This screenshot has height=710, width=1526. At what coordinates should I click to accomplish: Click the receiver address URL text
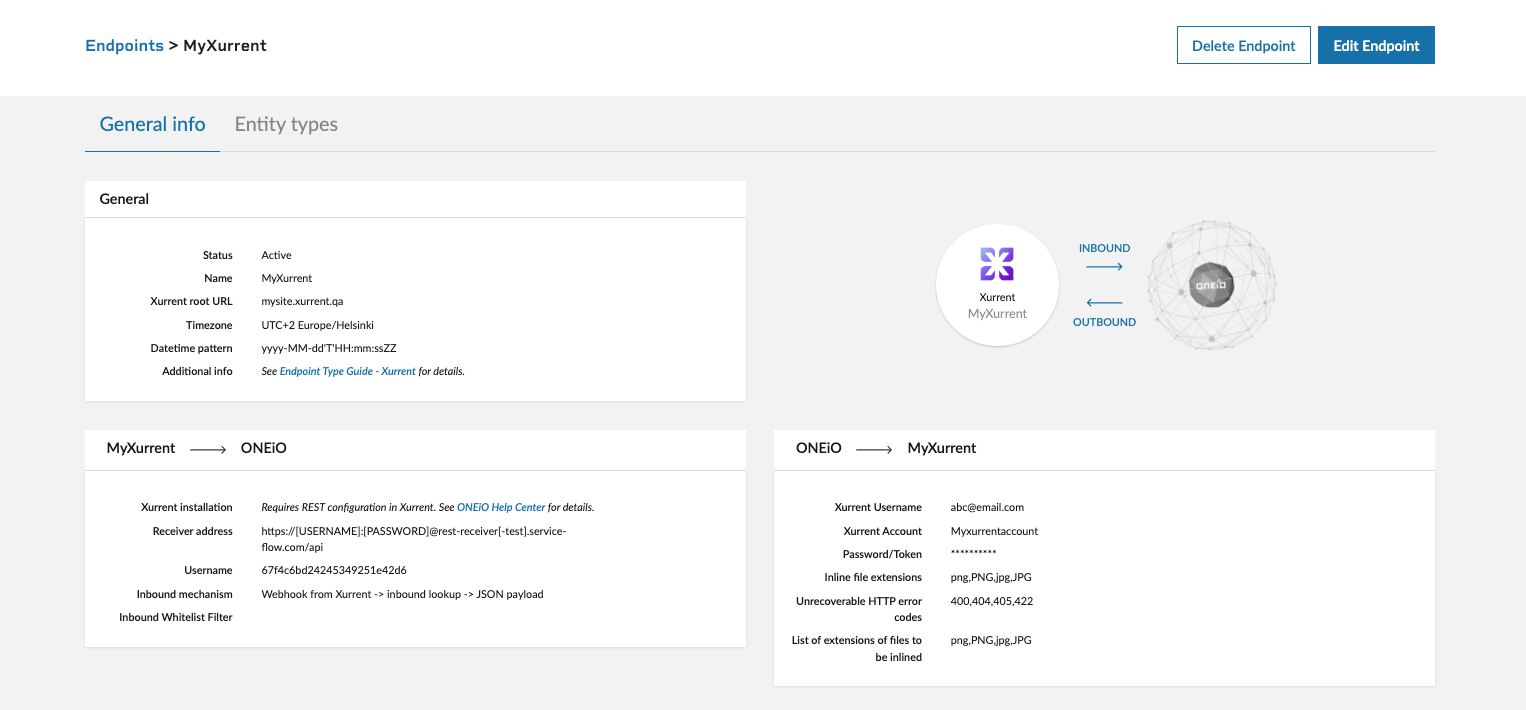tap(414, 539)
